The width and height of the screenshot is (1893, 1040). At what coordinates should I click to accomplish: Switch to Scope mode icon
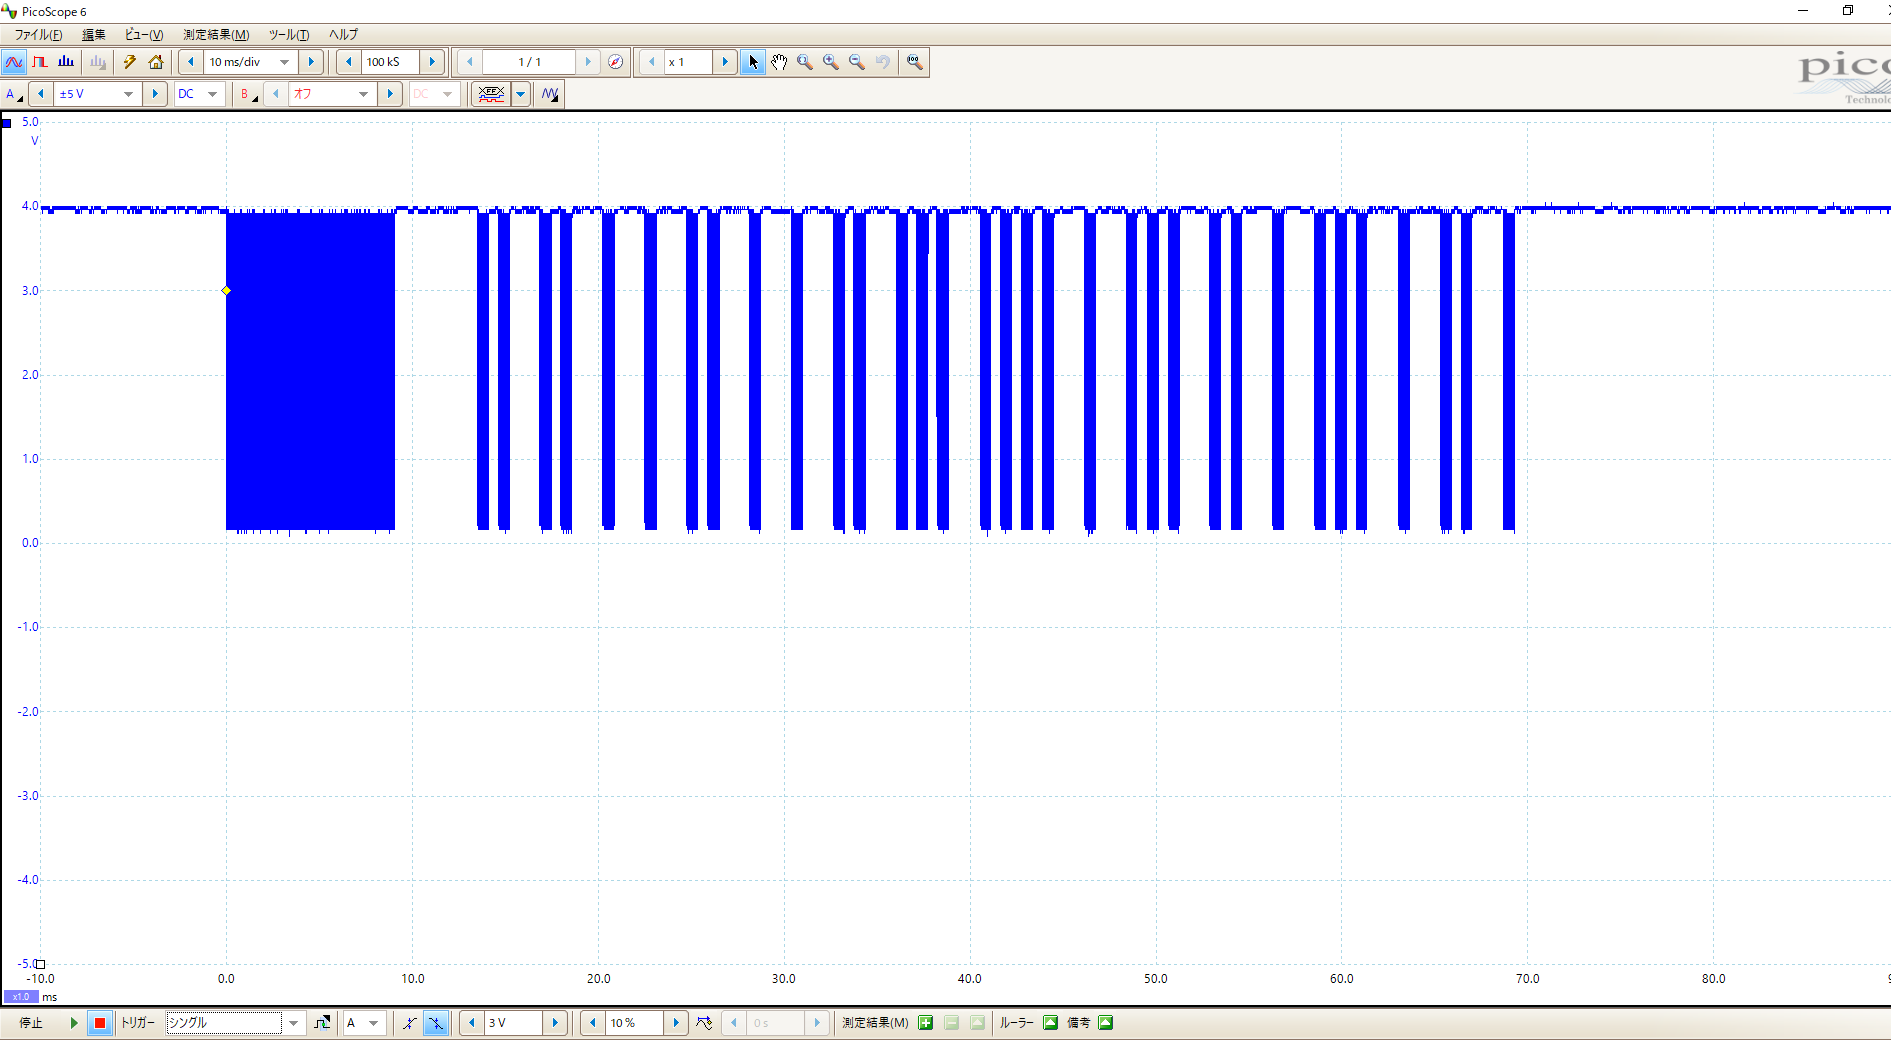click(14, 62)
